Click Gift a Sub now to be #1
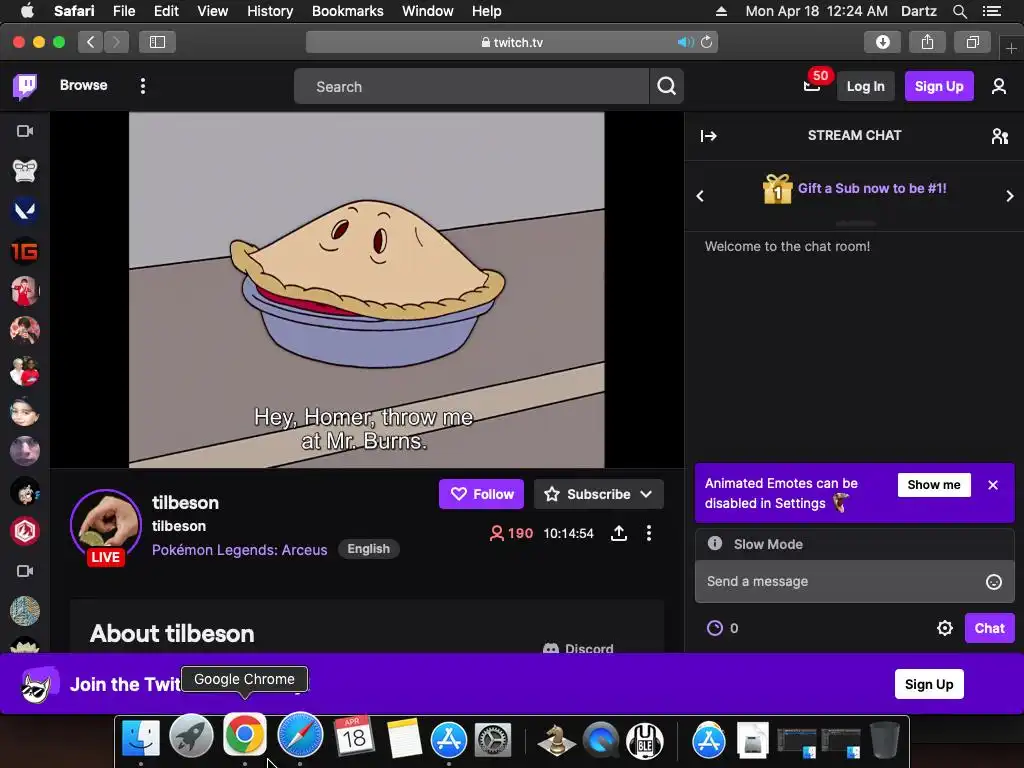This screenshot has width=1024, height=768. (872, 189)
